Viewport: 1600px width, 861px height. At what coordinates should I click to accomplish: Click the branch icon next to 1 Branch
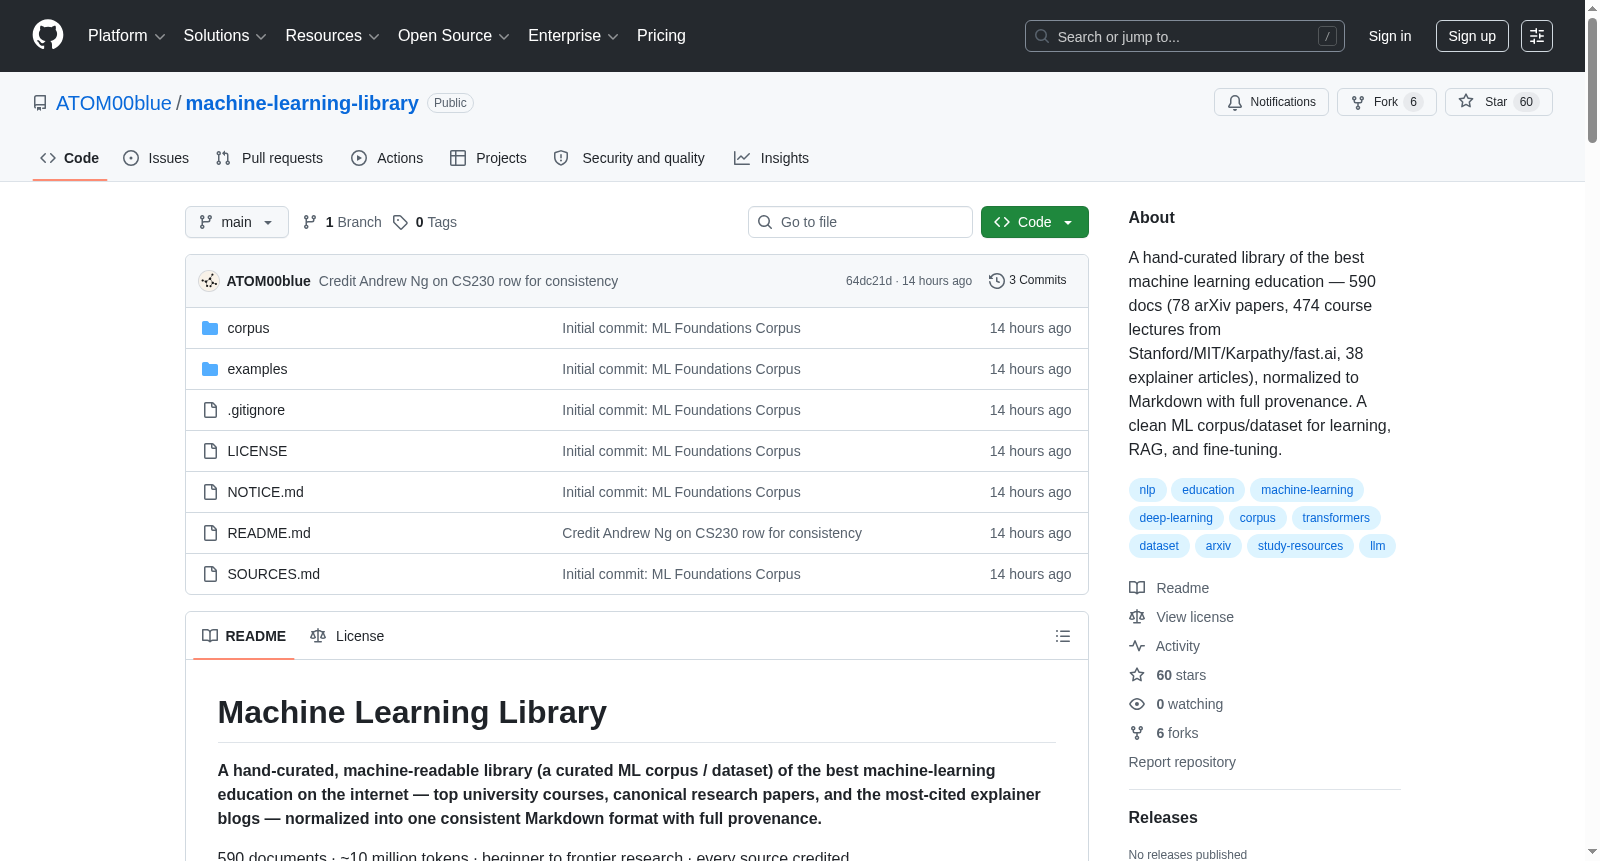[x=310, y=222]
